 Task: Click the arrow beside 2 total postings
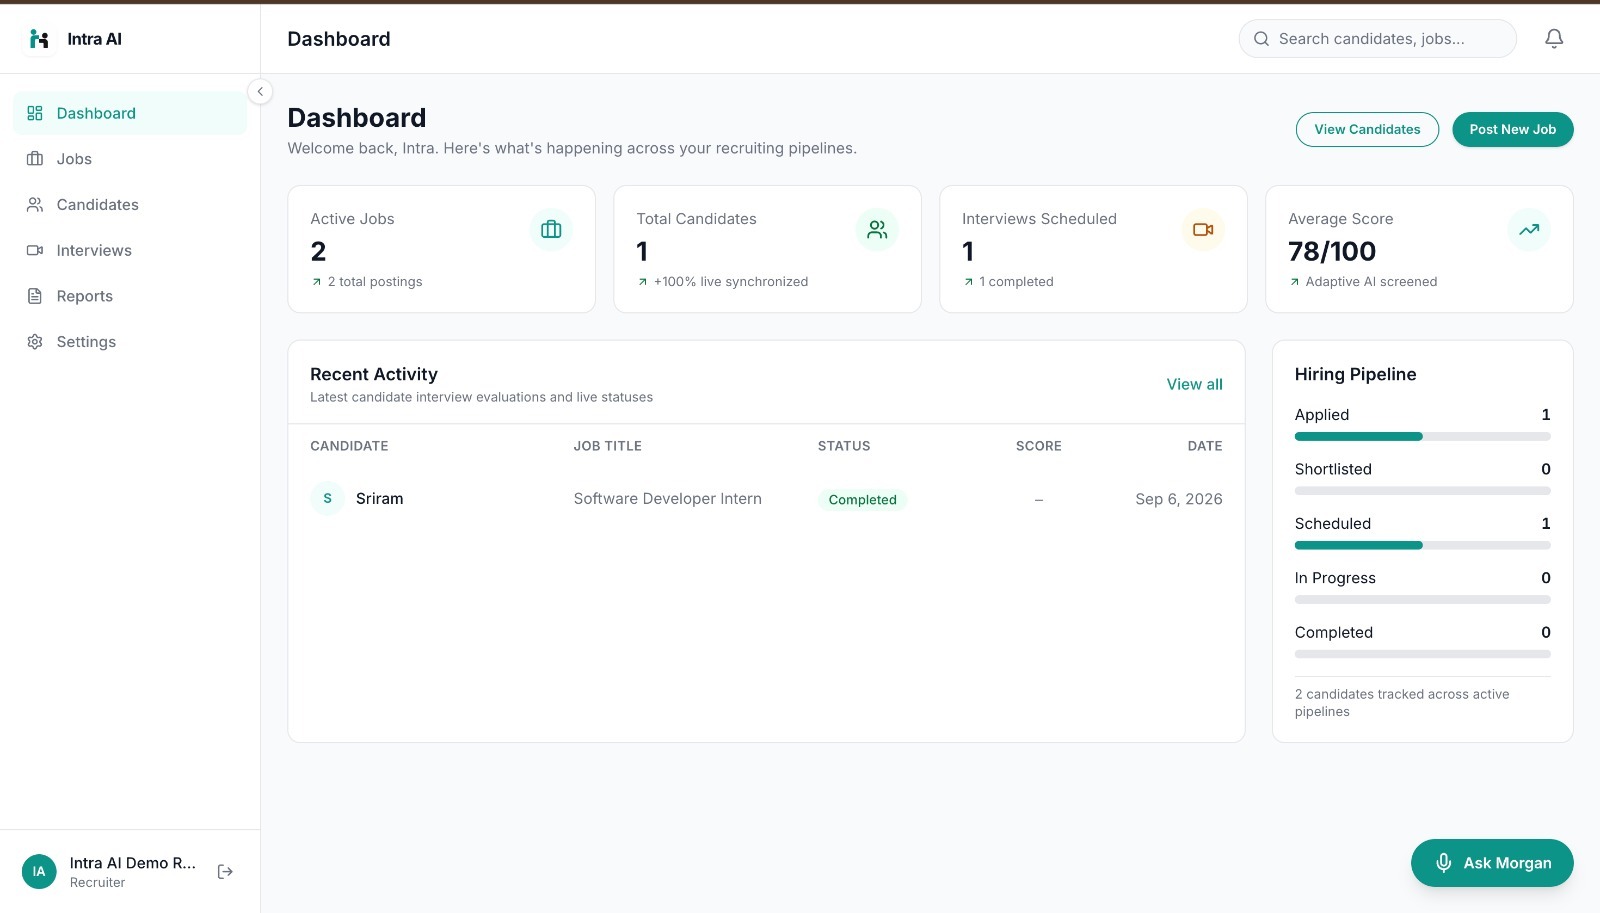pos(317,282)
